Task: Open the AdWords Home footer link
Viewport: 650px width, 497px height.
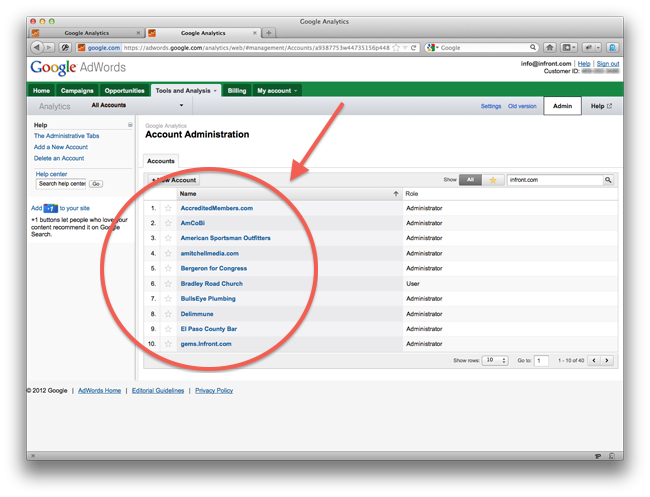Action: [x=99, y=390]
